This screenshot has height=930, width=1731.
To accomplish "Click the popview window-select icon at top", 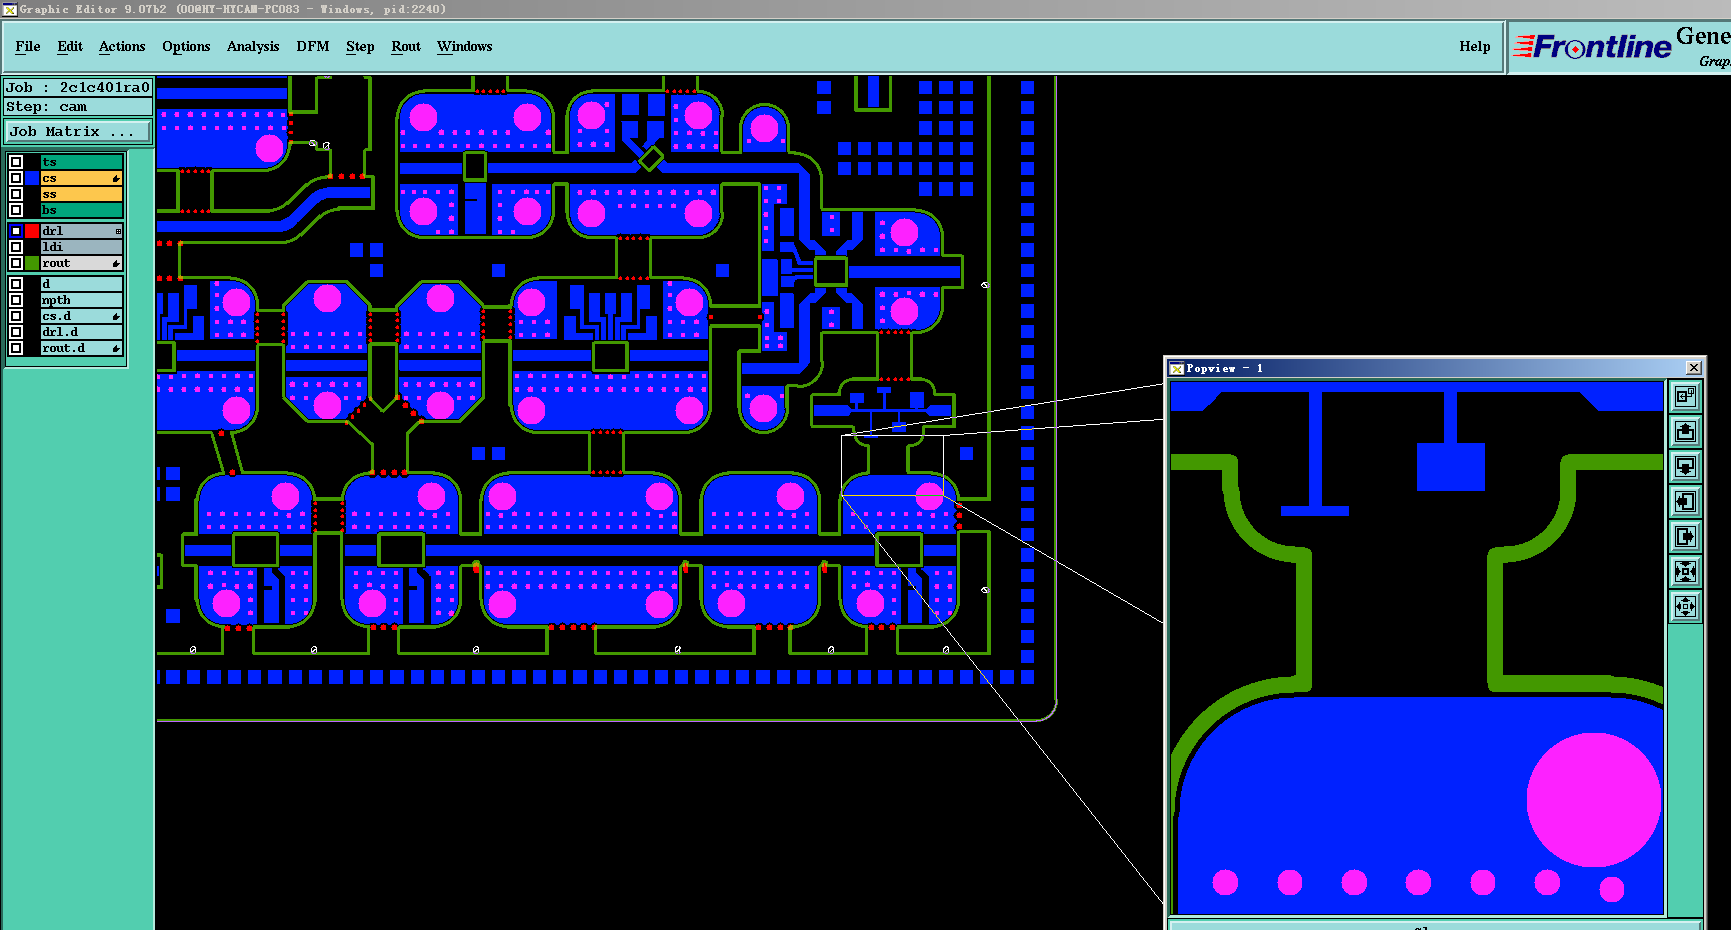I will [1685, 396].
